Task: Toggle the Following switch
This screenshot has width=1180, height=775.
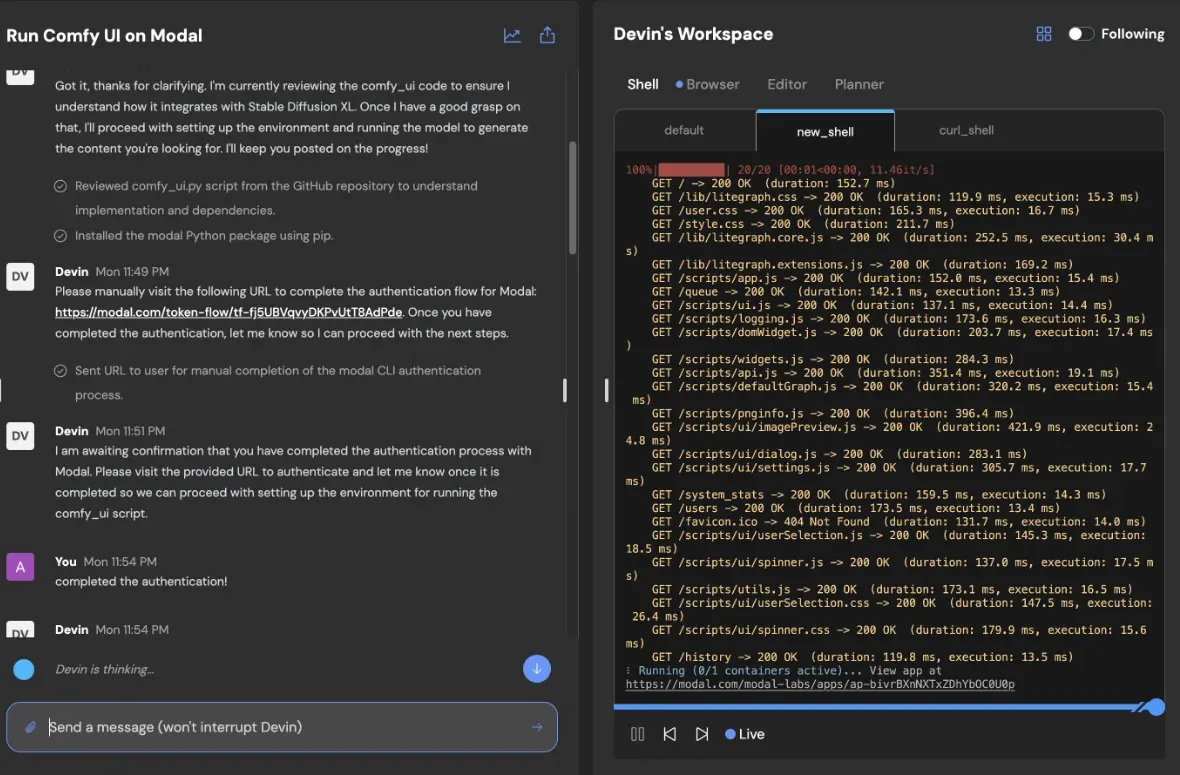Action: coord(1081,34)
